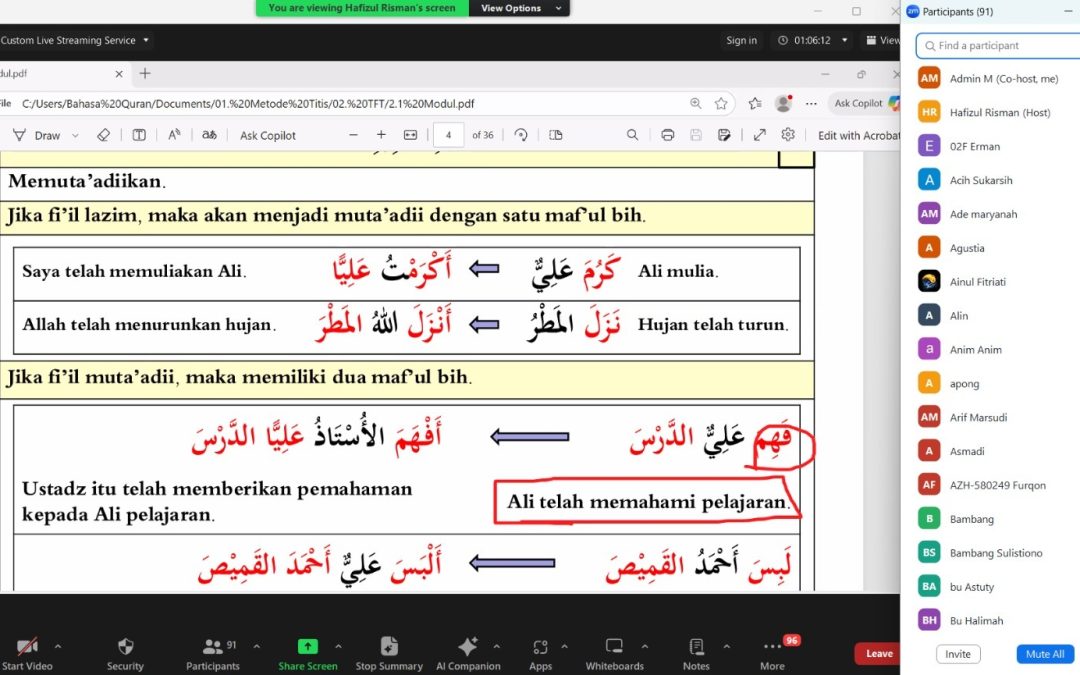The height and width of the screenshot is (675, 1080).
Task: Open a new browser tab
Action: [145, 73]
